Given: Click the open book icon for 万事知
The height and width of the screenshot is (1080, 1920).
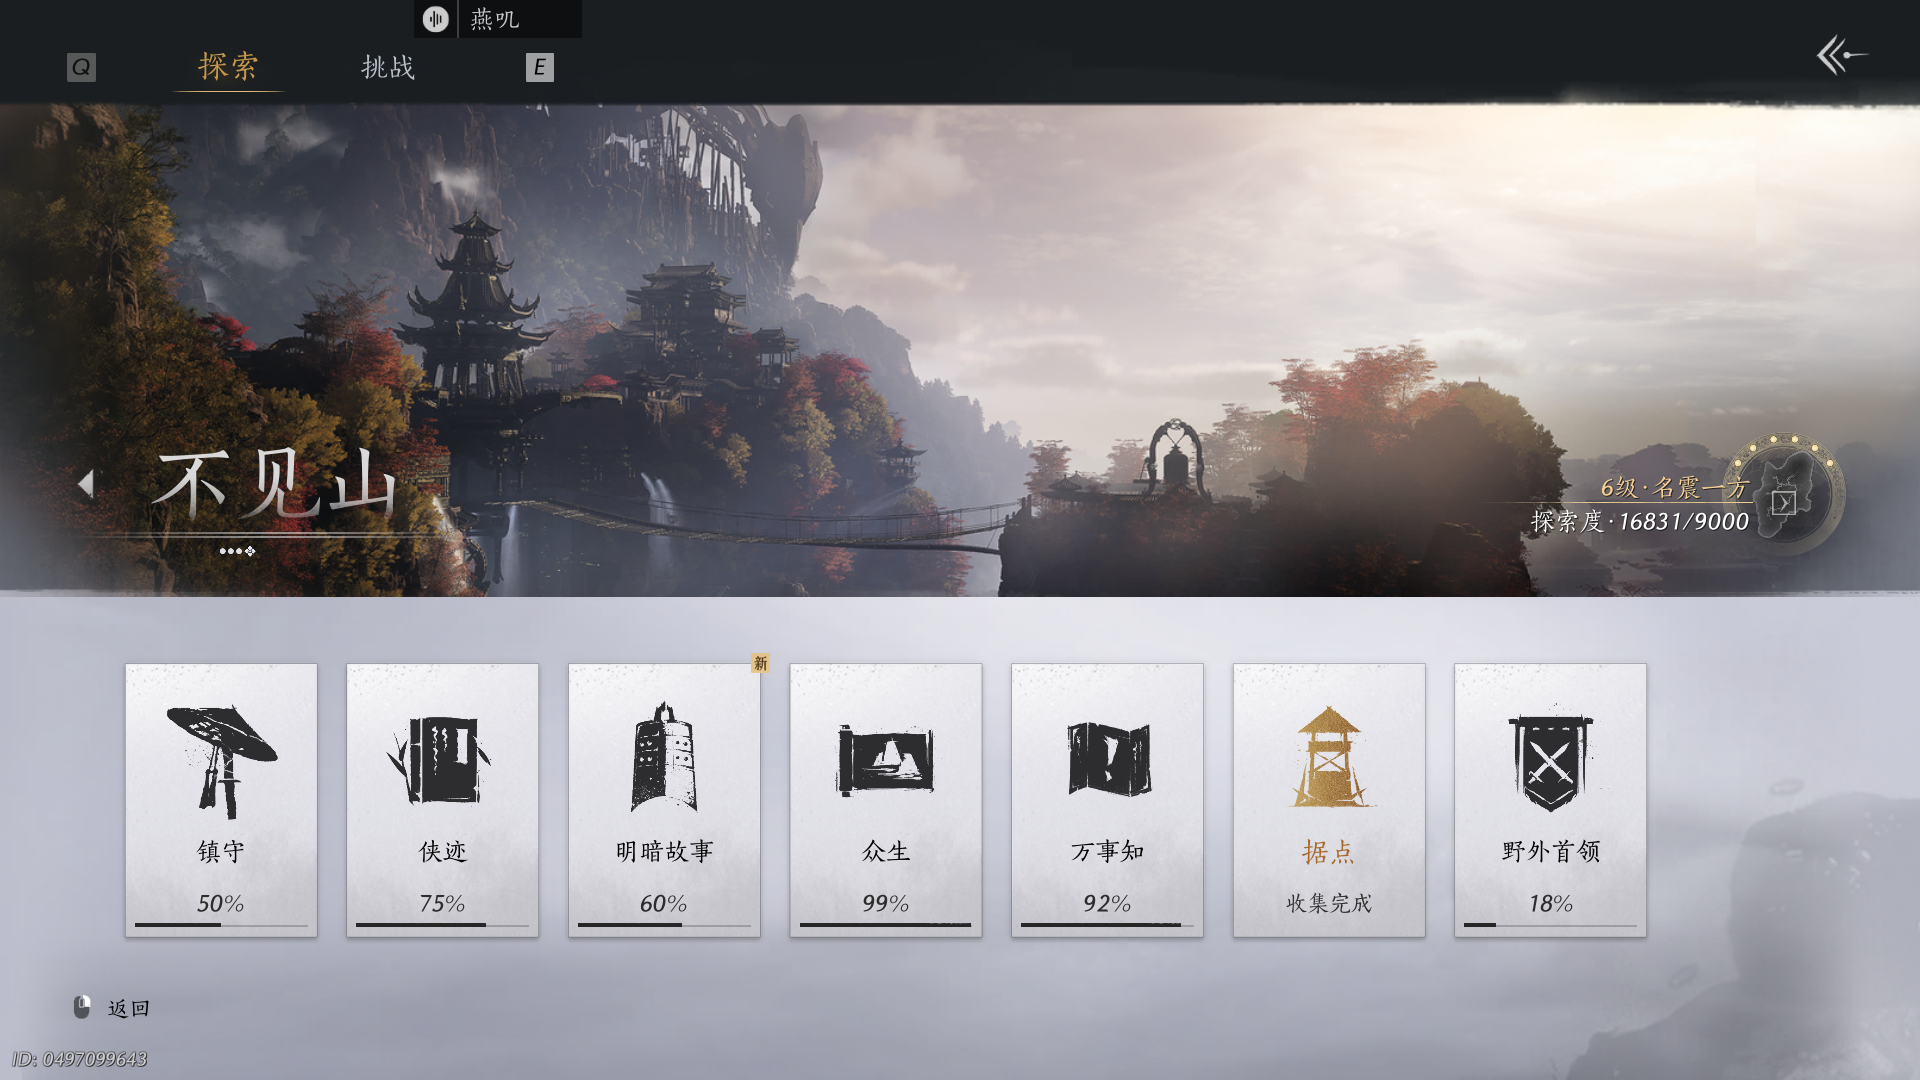Looking at the screenshot, I should pos(1109,759).
